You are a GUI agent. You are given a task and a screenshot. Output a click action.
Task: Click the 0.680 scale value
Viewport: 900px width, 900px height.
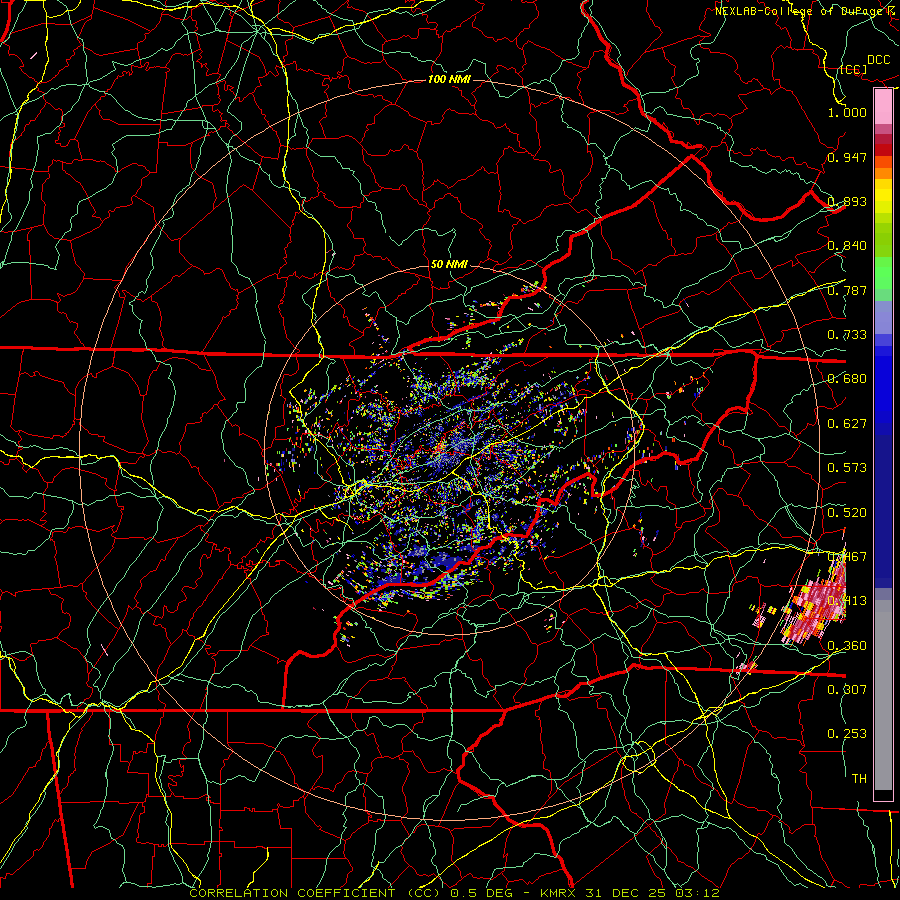pyautogui.click(x=847, y=379)
